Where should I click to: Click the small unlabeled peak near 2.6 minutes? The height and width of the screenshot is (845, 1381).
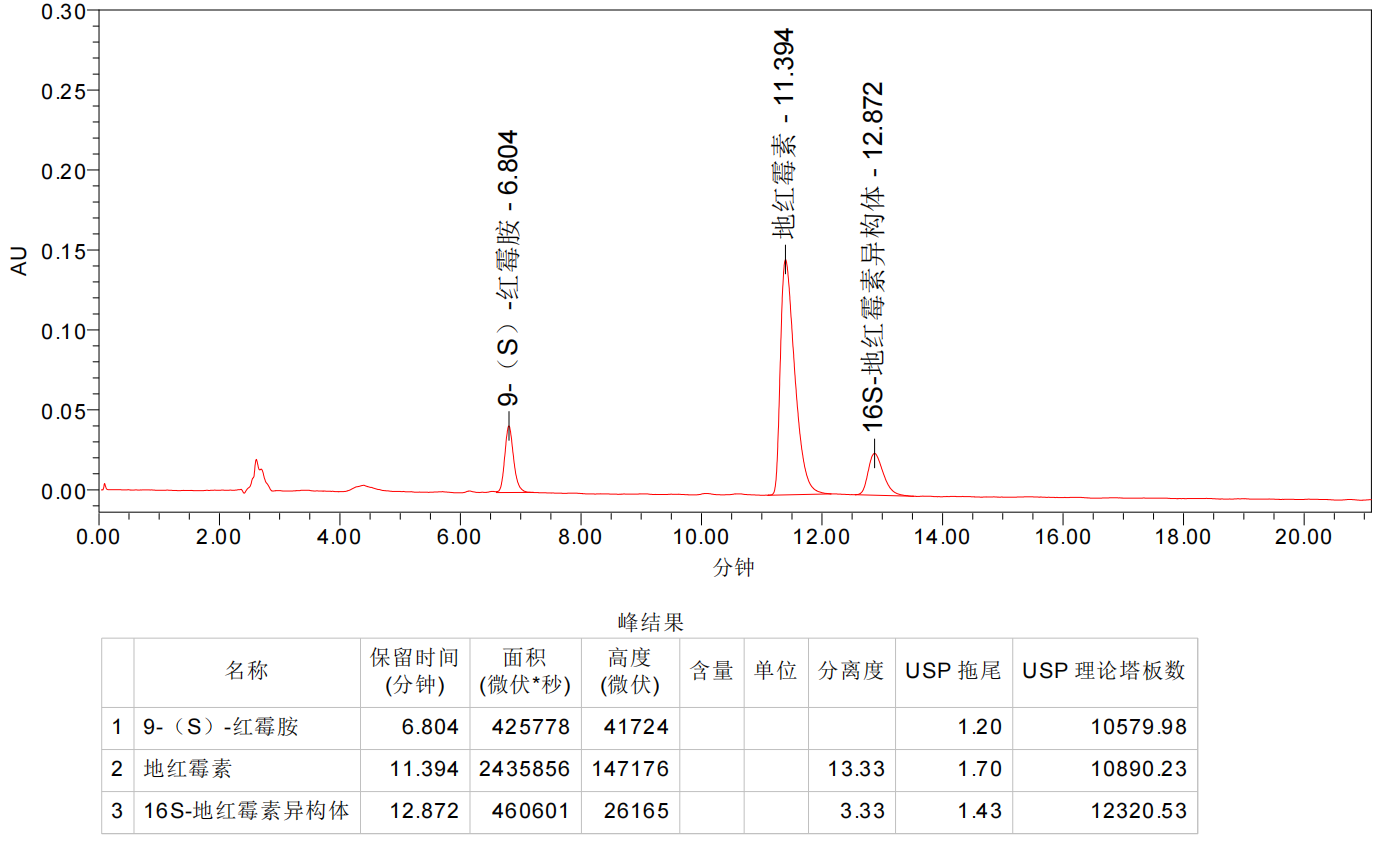click(x=257, y=465)
